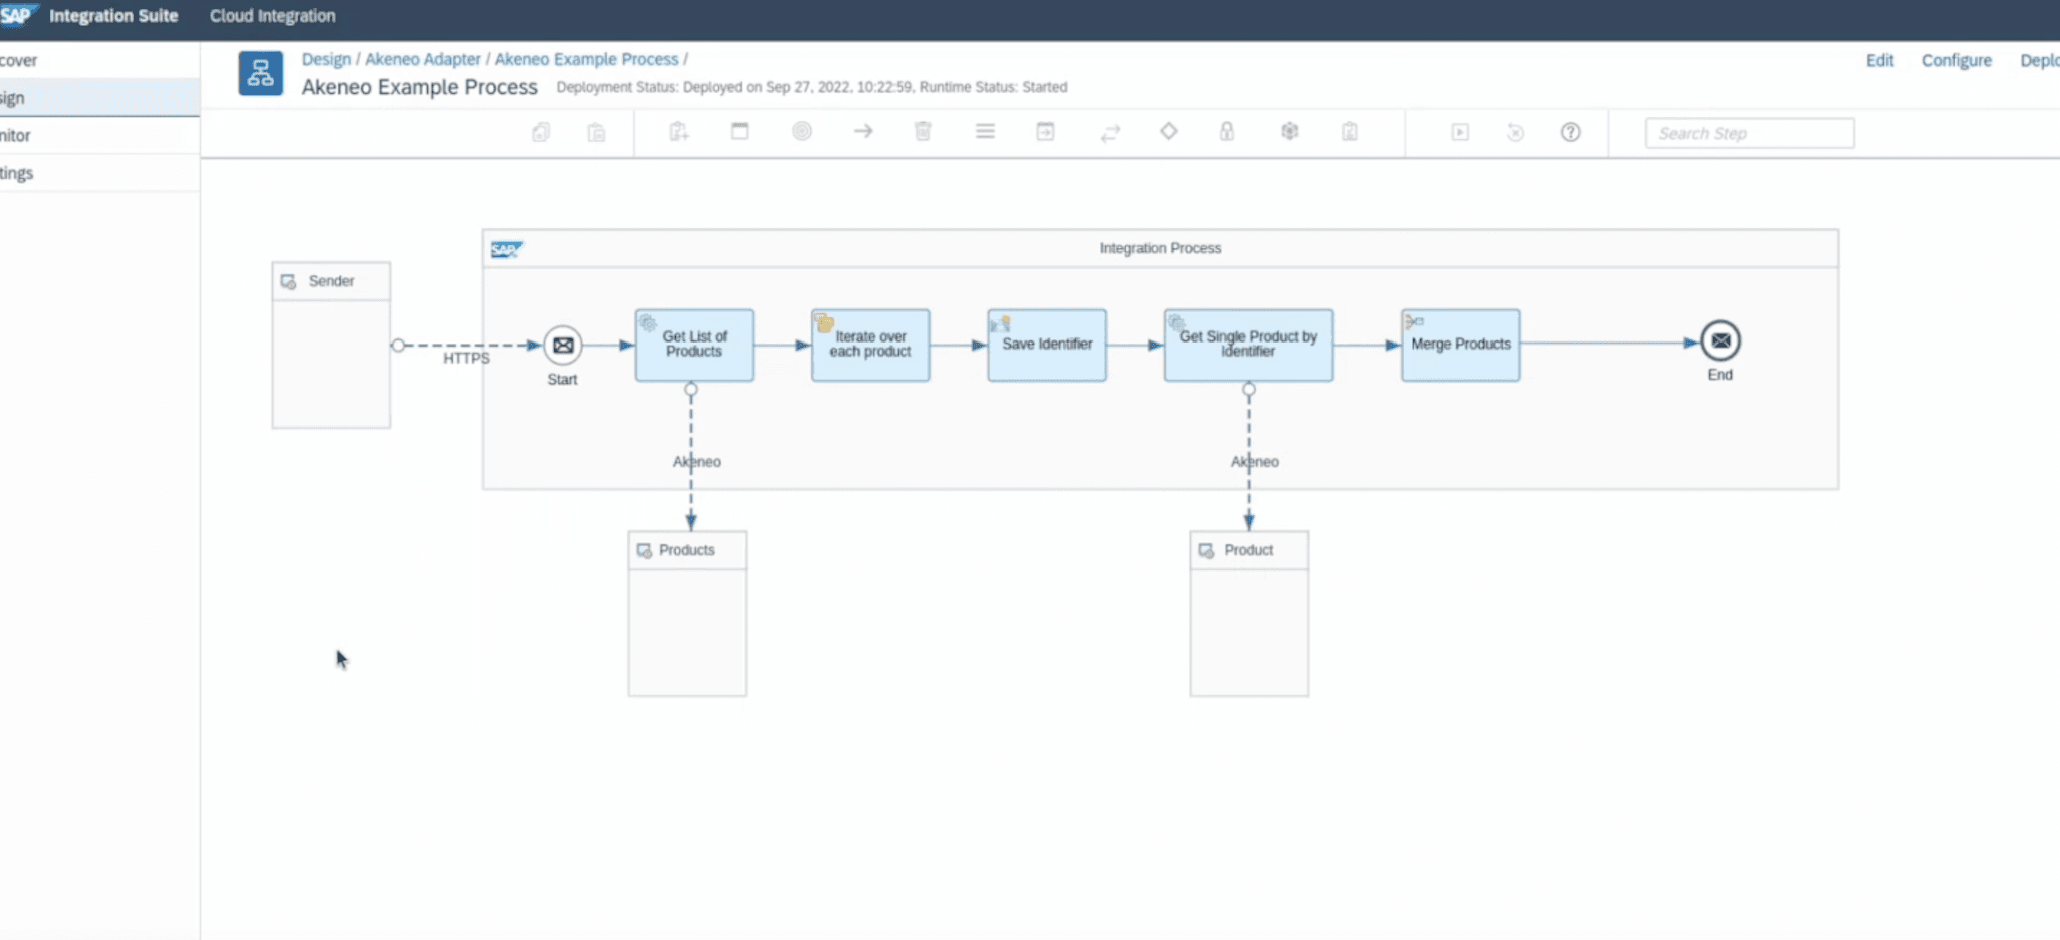
Task: Select the End message event
Action: pos(1720,341)
